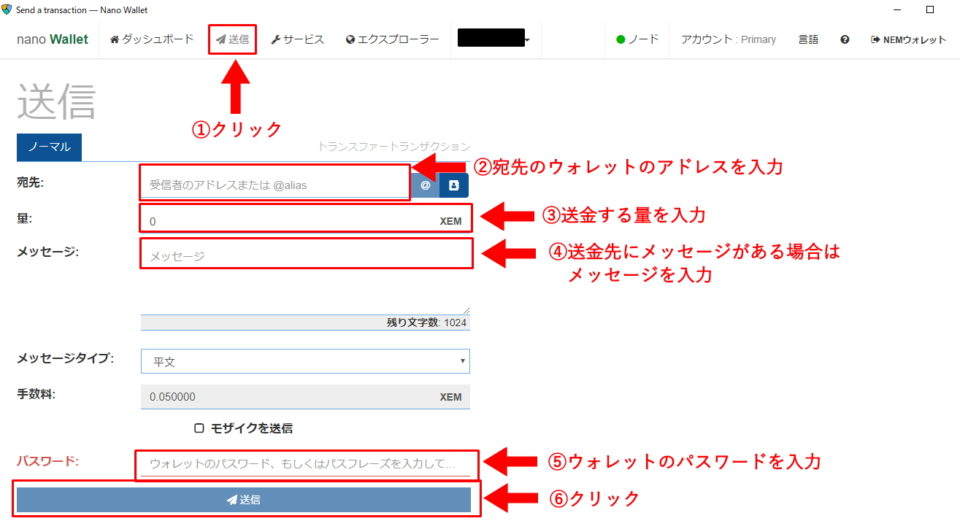Image resolution: width=960 pixels, height=521 pixels.
Task: Open the 言語 (language) menu
Action: [808, 39]
